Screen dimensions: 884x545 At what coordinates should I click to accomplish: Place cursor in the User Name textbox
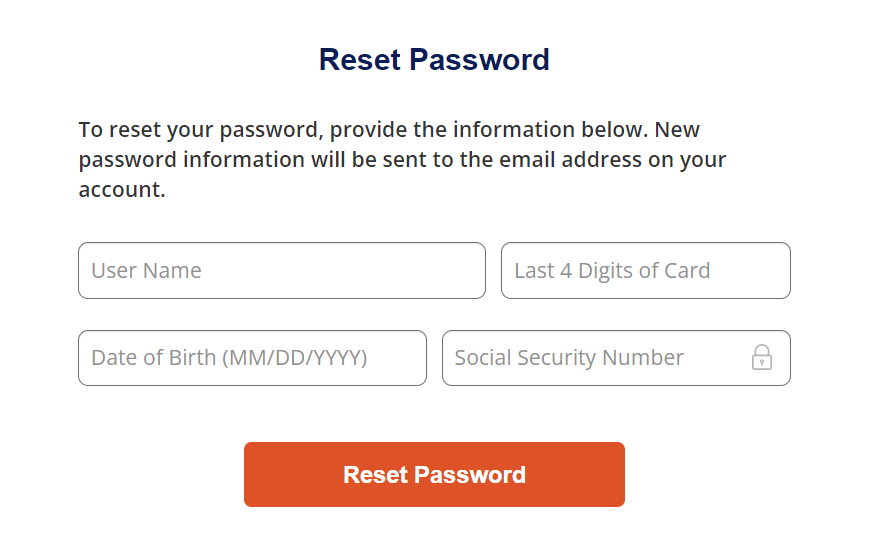coord(282,271)
